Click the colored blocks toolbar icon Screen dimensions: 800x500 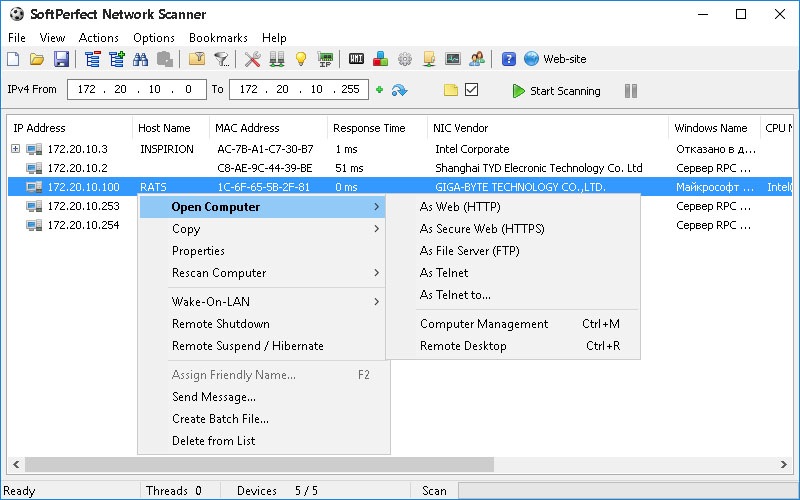point(380,59)
